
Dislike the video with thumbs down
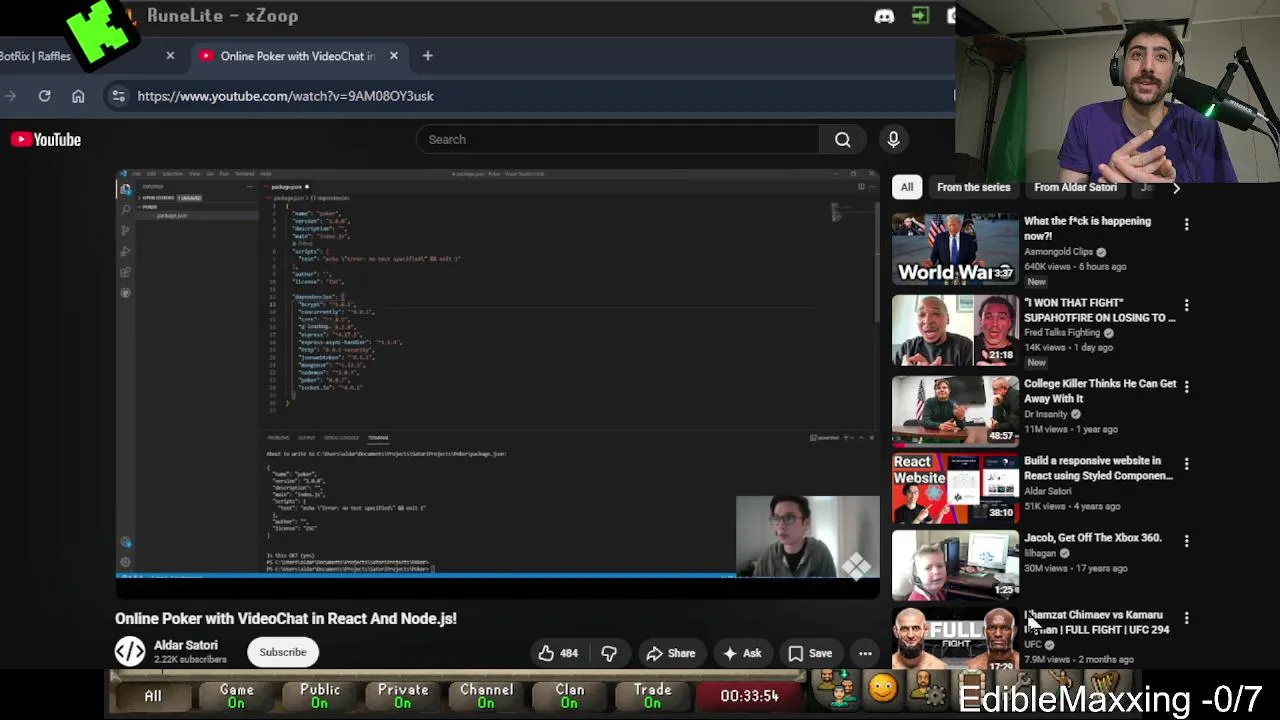(609, 653)
